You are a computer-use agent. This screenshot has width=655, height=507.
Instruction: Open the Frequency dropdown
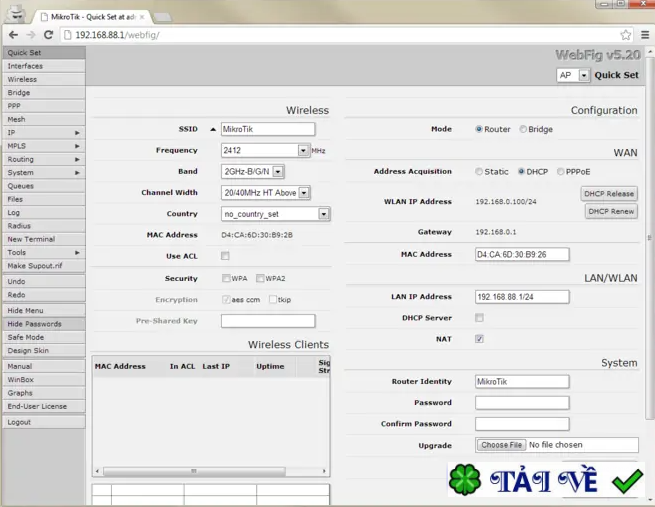[x=303, y=151]
